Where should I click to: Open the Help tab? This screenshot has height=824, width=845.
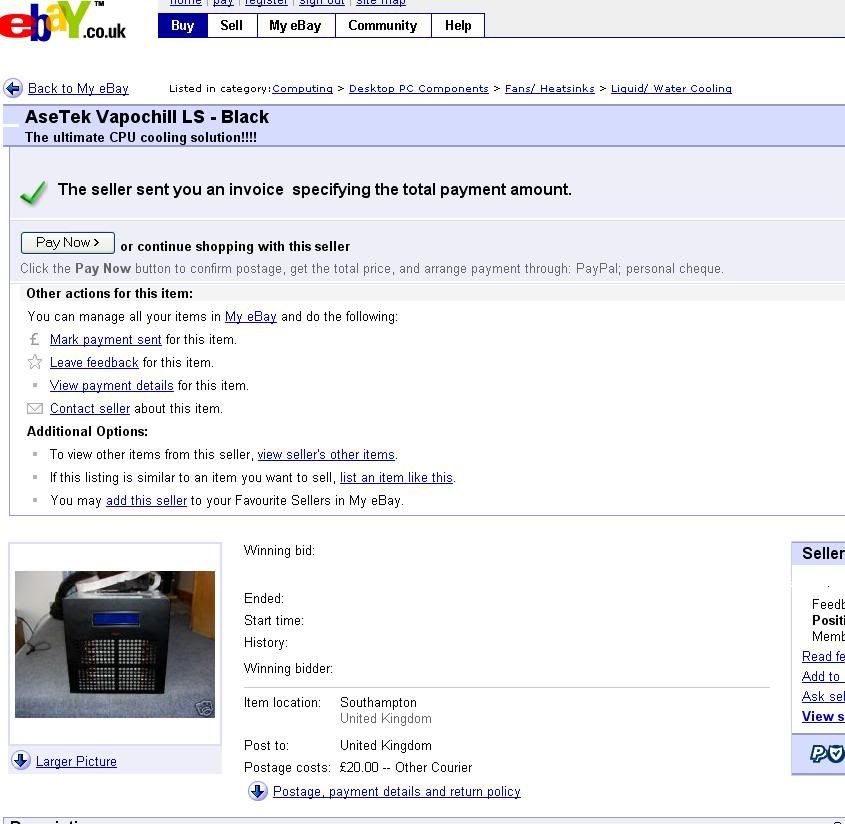coord(458,25)
